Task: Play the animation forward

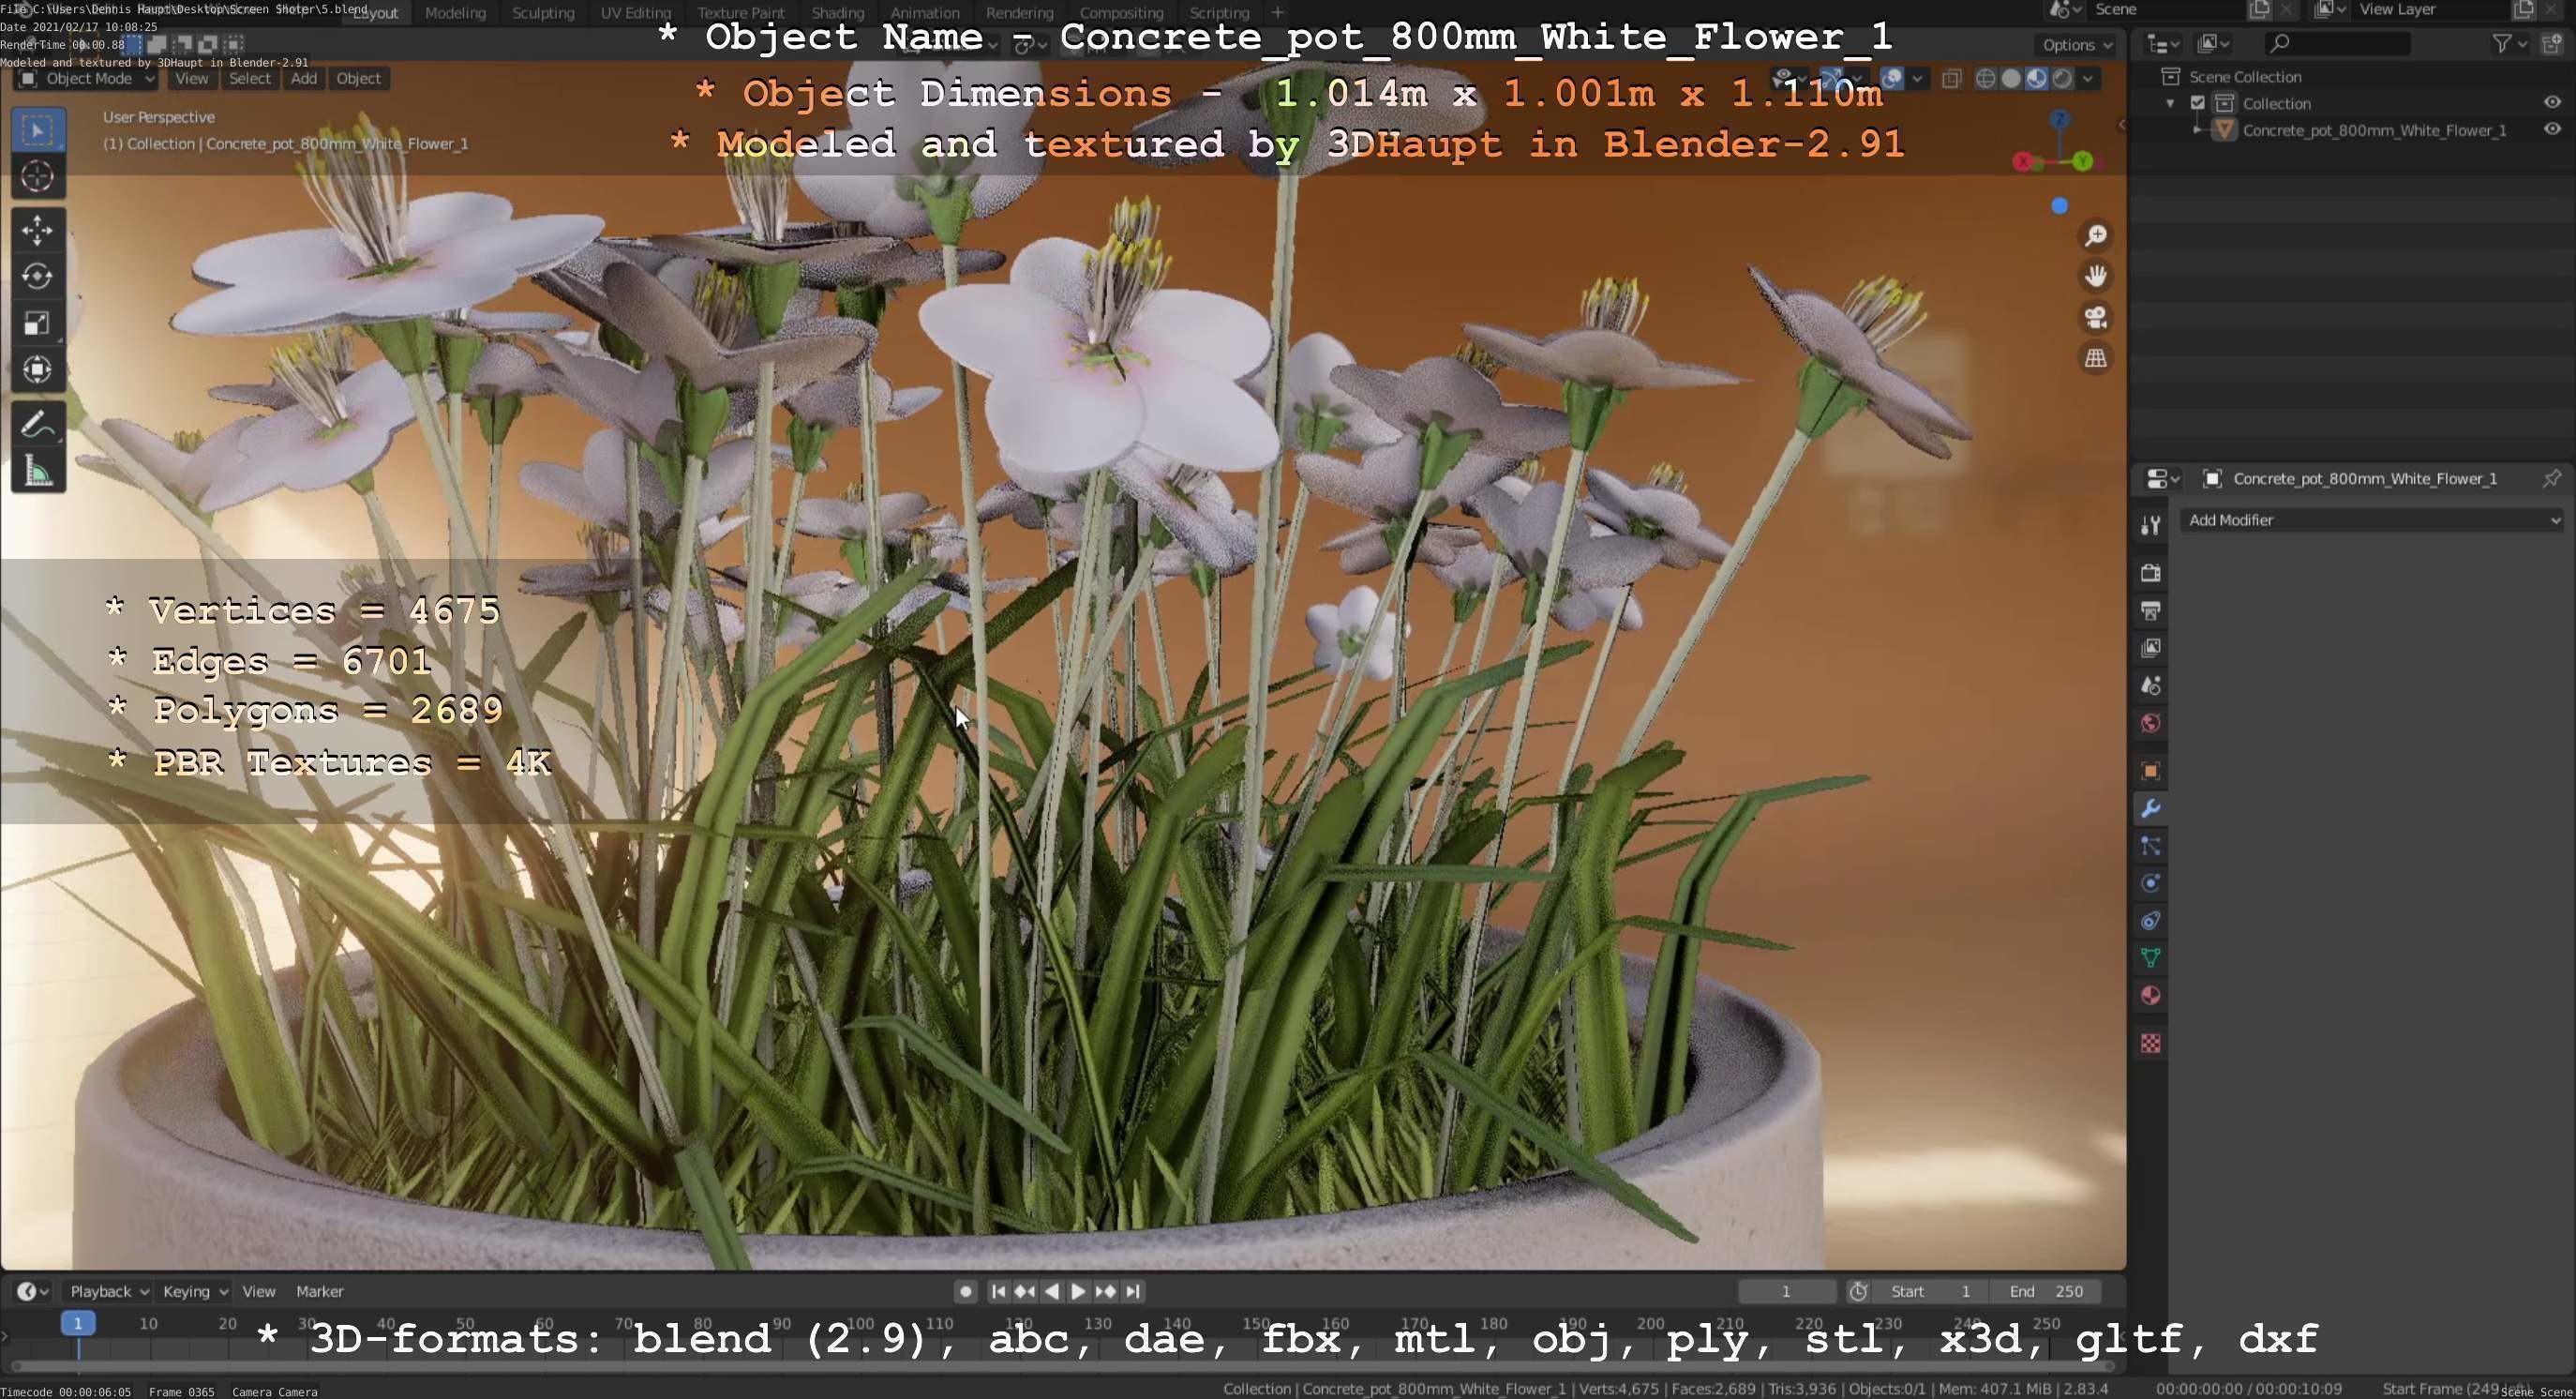Action: (1078, 1292)
